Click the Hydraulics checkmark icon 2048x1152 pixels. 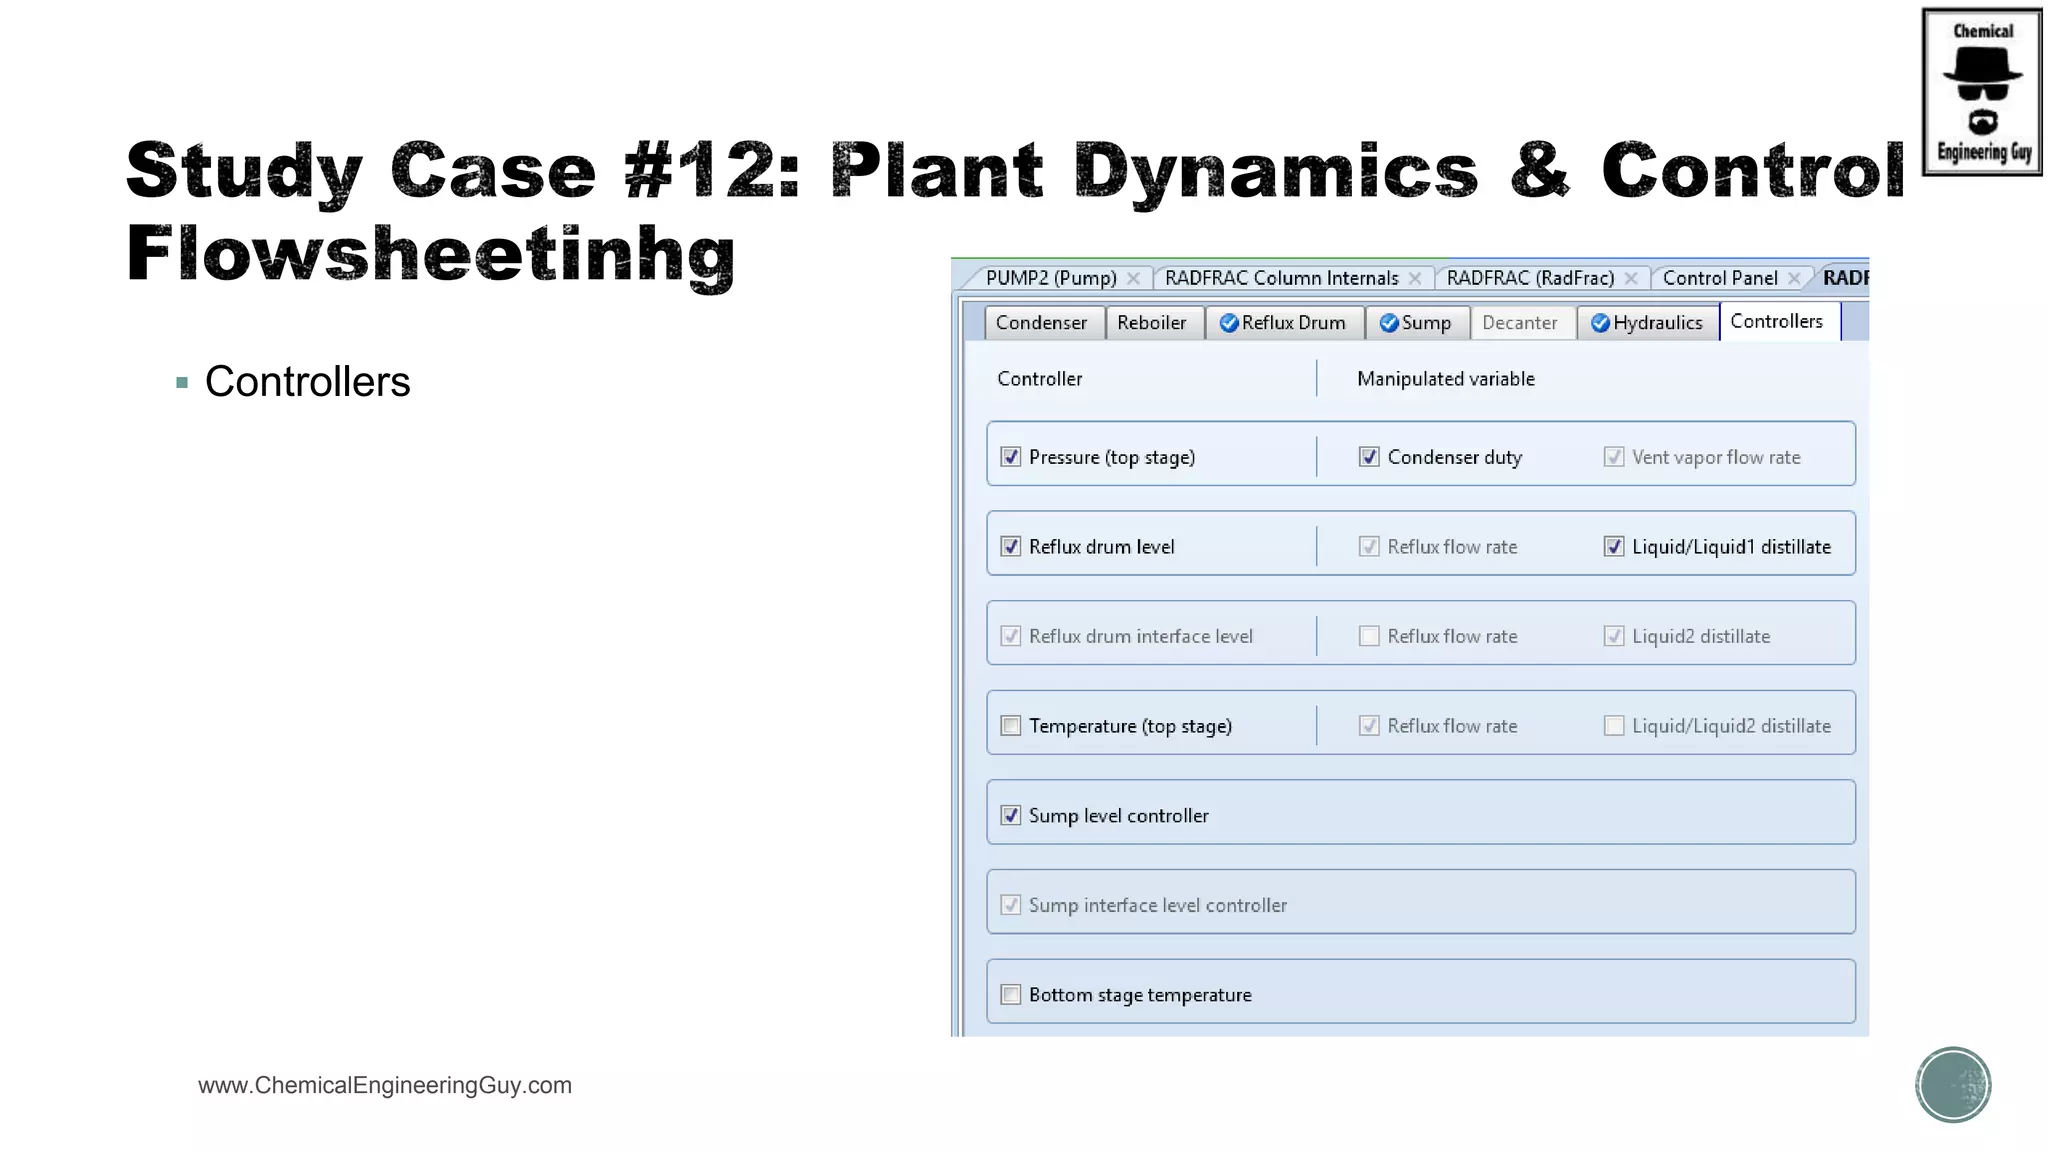point(1600,323)
